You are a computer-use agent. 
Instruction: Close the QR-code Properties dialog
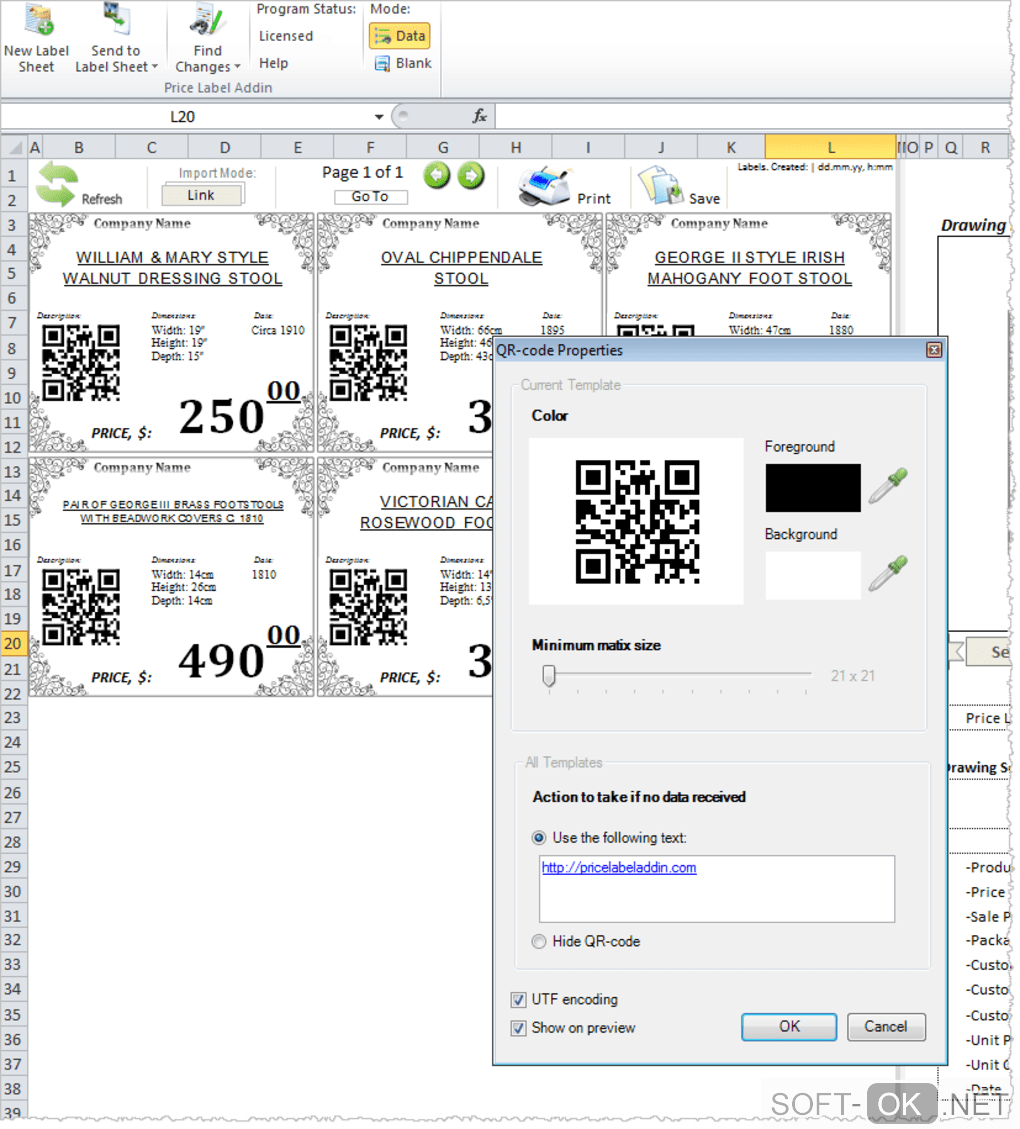click(x=934, y=350)
